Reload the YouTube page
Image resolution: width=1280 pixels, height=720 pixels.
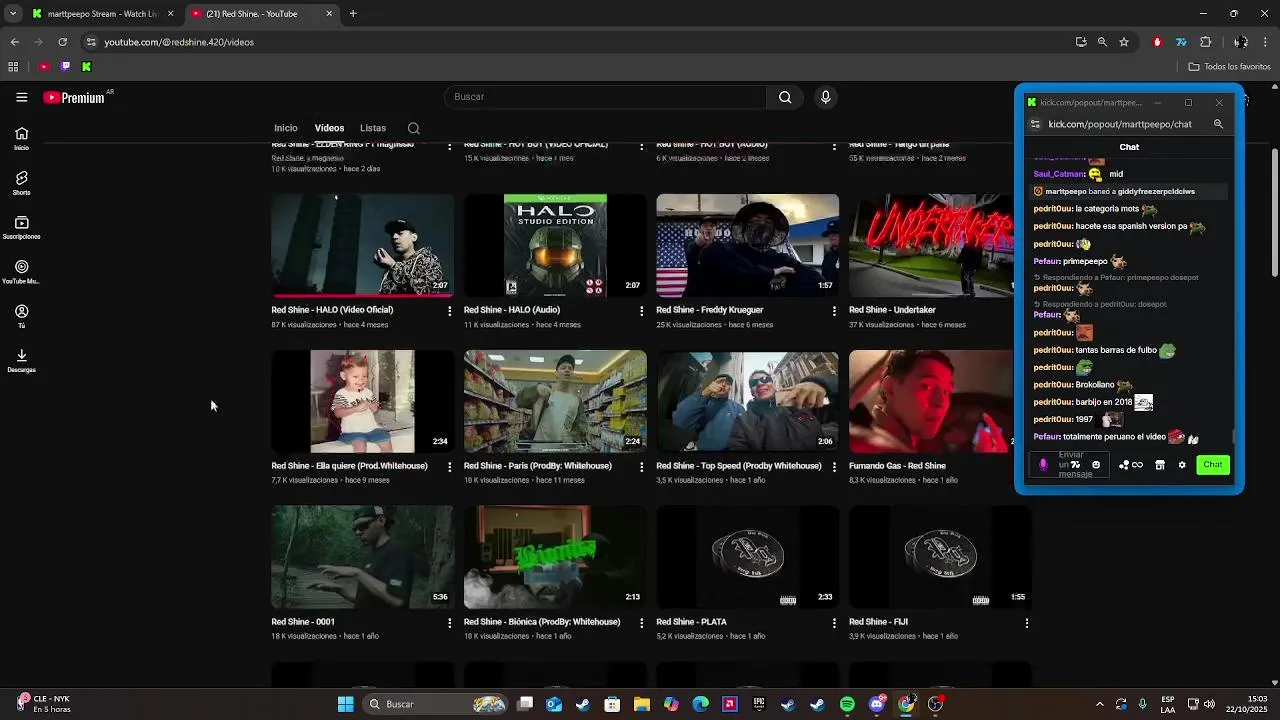62,42
